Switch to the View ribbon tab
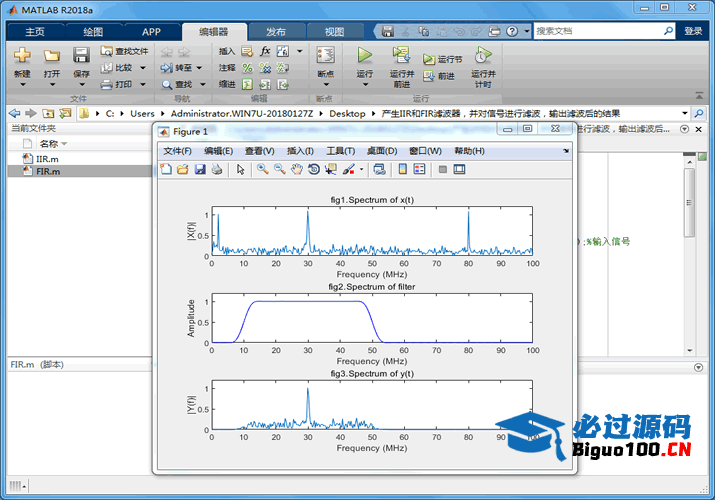The image size is (715, 500). pyautogui.click(x=334, y=31)
